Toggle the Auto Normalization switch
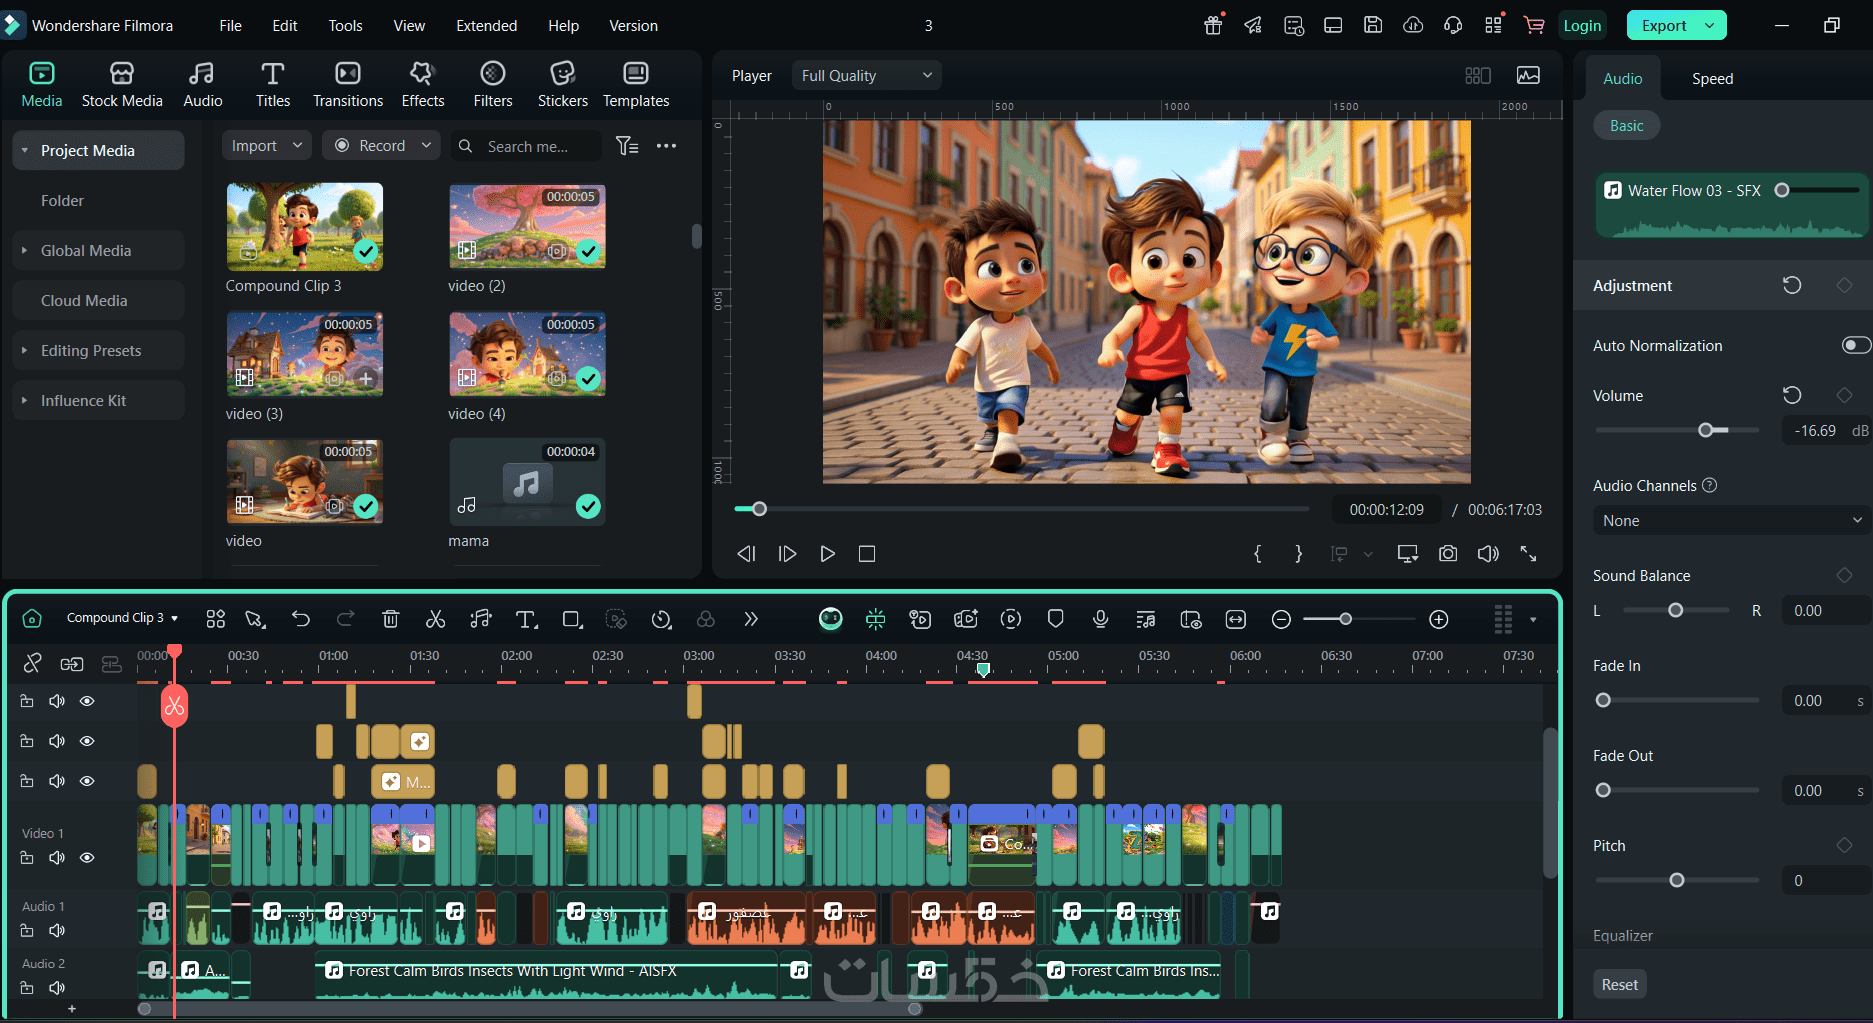Viewport: 1873px width, 1023px height. click(x=1855, y=345)
